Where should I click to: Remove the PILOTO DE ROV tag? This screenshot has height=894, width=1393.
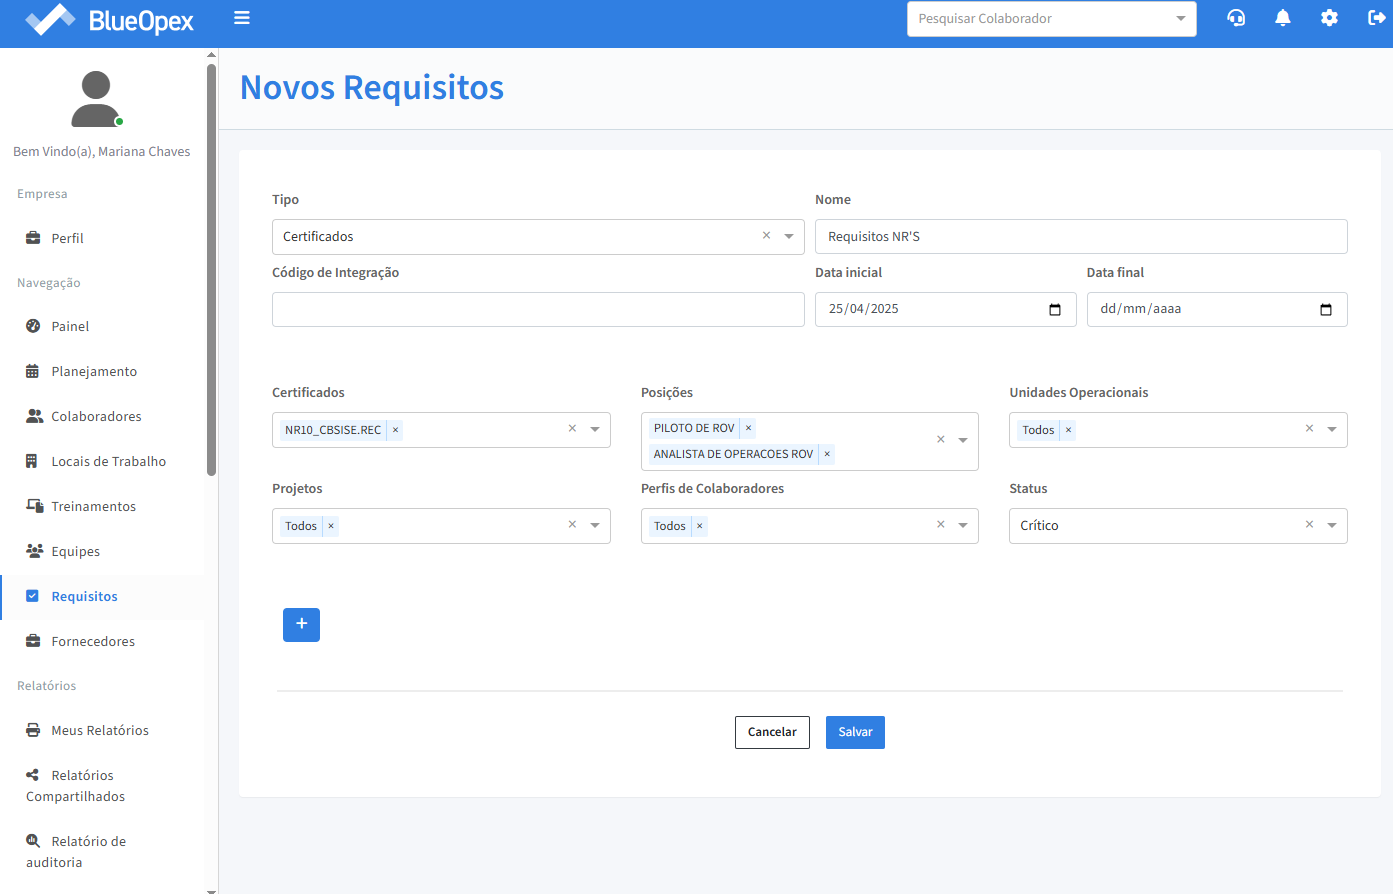(748, 428)
